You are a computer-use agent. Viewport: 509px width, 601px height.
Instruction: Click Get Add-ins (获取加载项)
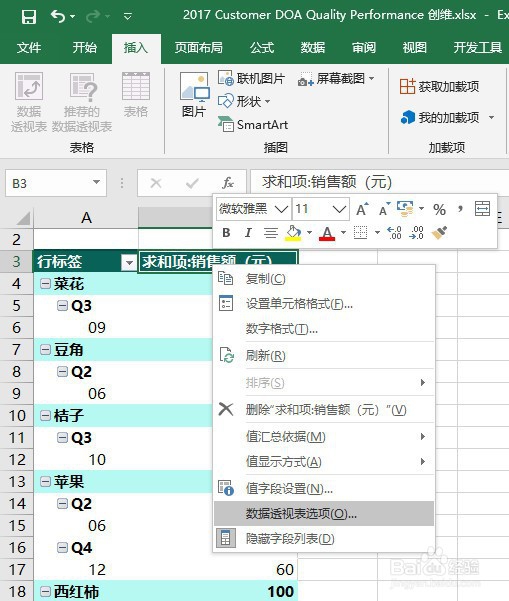[439, 87]
